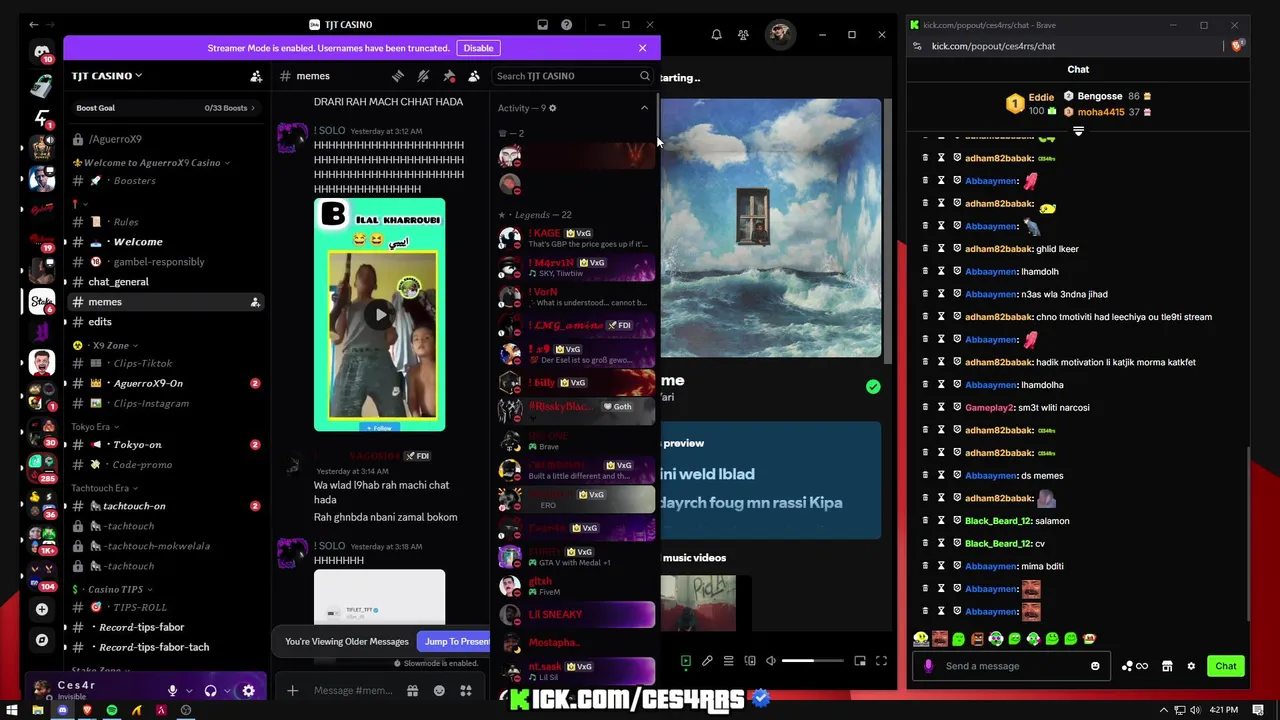Open the Boost Goal progress entry
The width and height of the screenshot is (1280, 720).
click(165, 108)
